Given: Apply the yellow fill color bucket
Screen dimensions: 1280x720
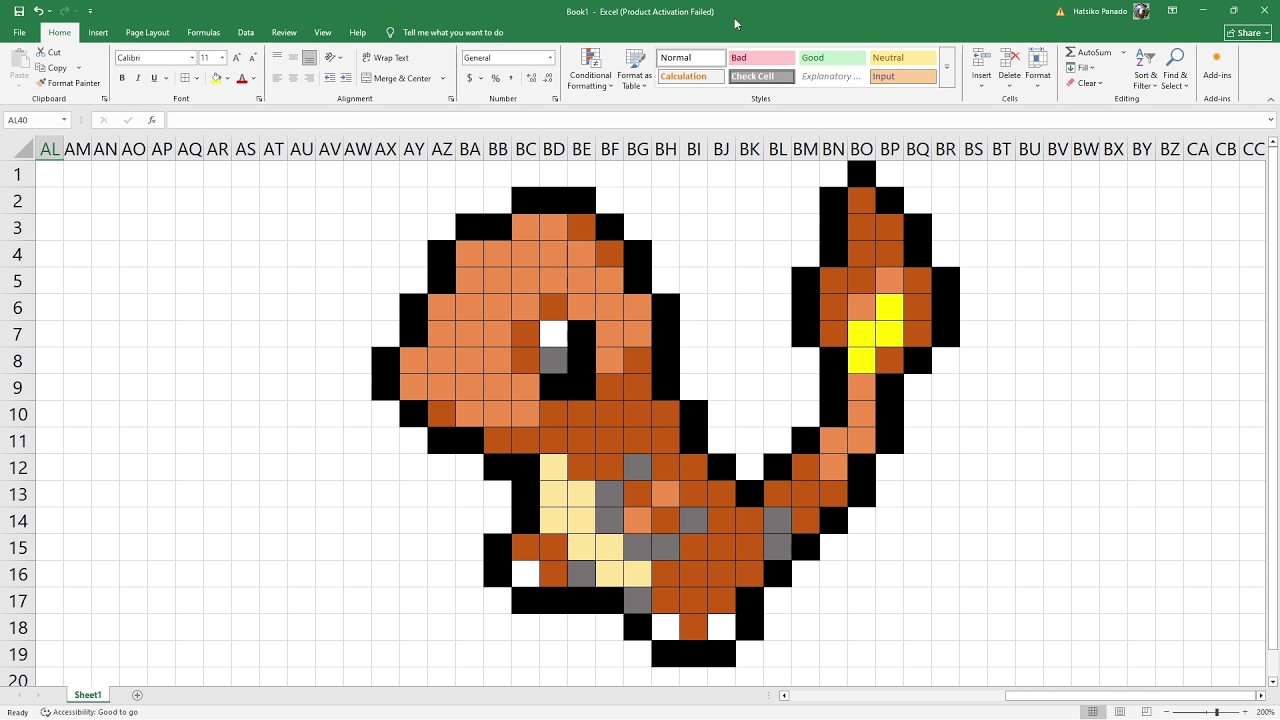Looking at the screenshot, I should coord(216,78).
